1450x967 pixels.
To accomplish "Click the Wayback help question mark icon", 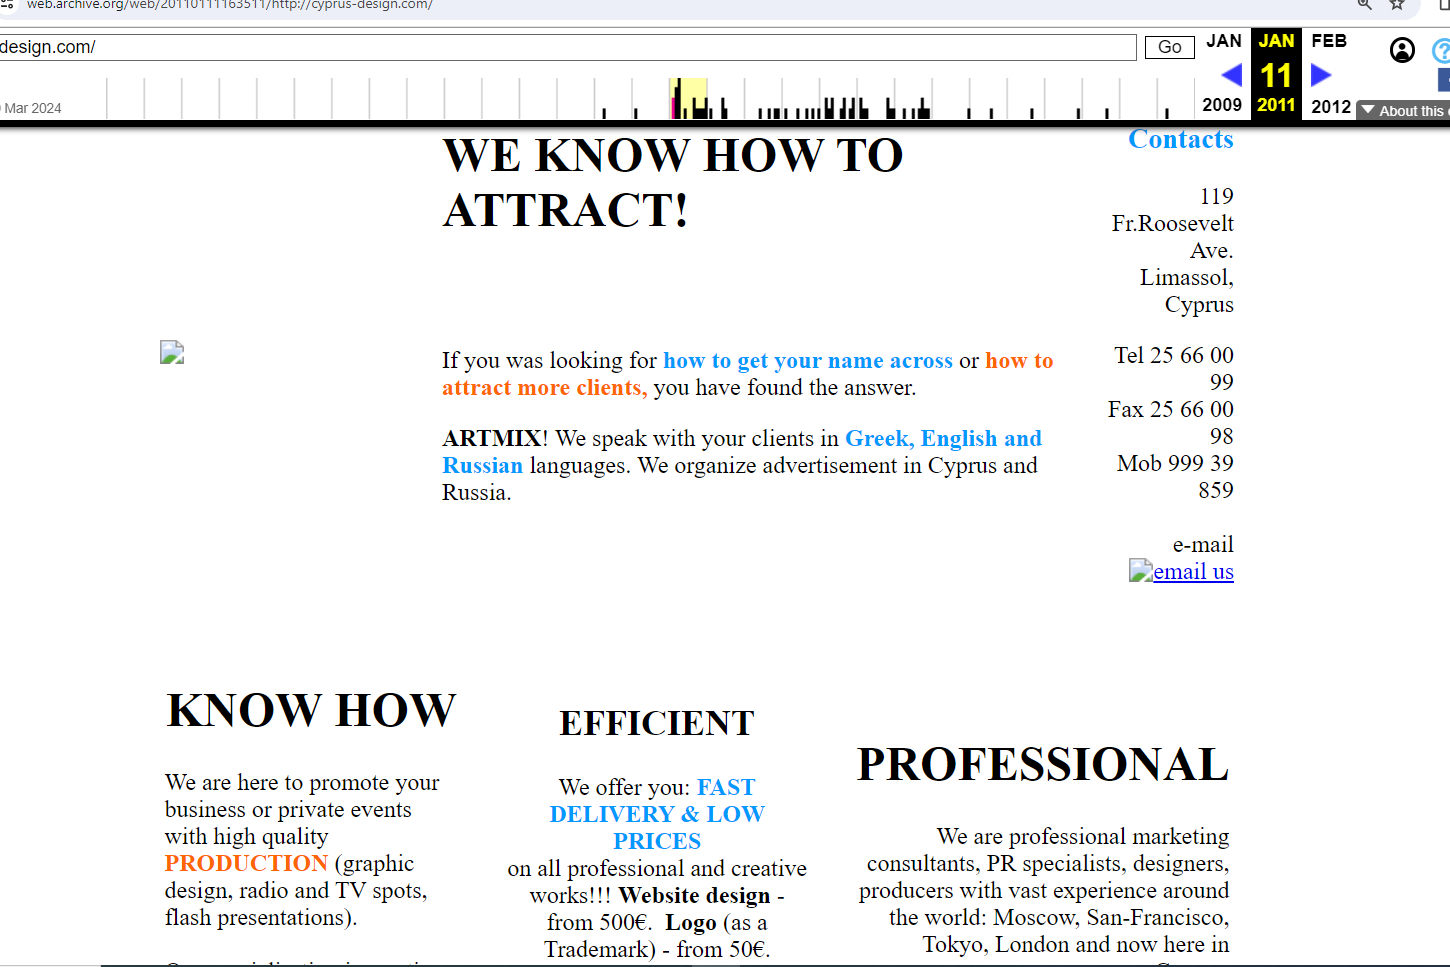I will coord(1441,50).
